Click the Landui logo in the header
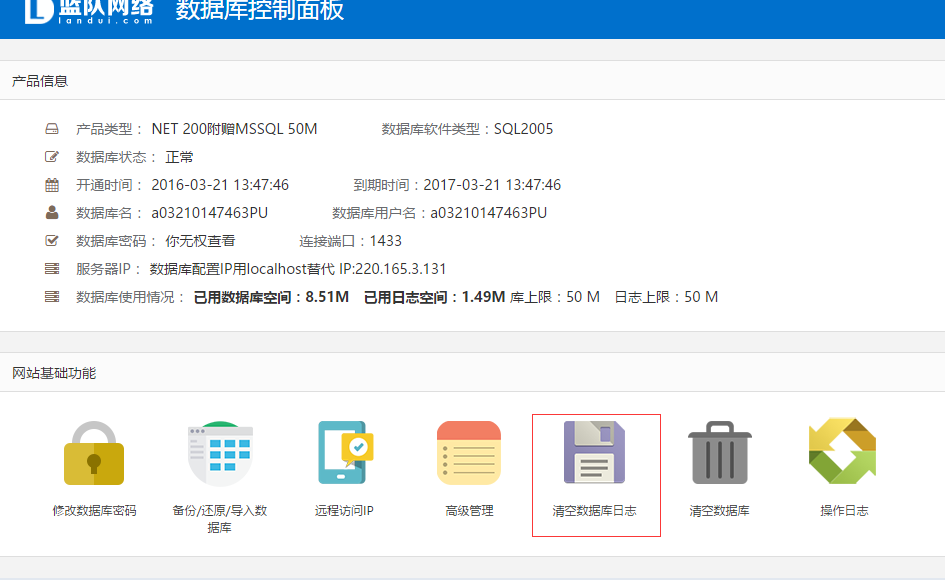The width and height of the screenshot is (945, 580). (90, 11)
